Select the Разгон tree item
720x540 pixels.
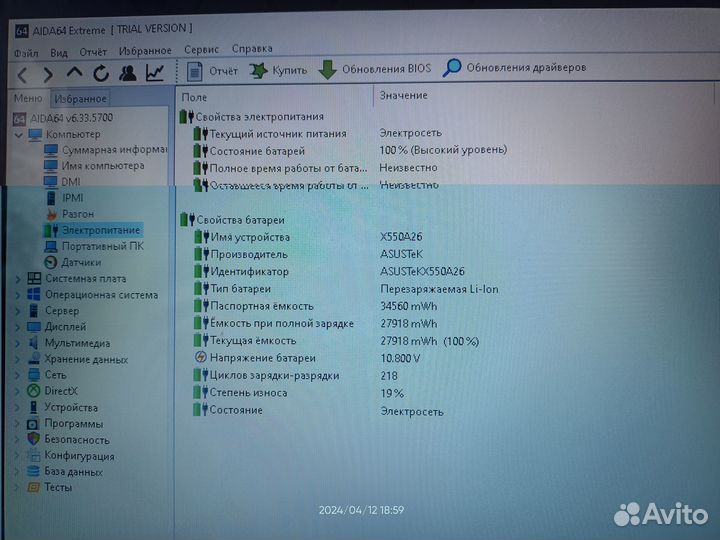click(x=70, y=214)
